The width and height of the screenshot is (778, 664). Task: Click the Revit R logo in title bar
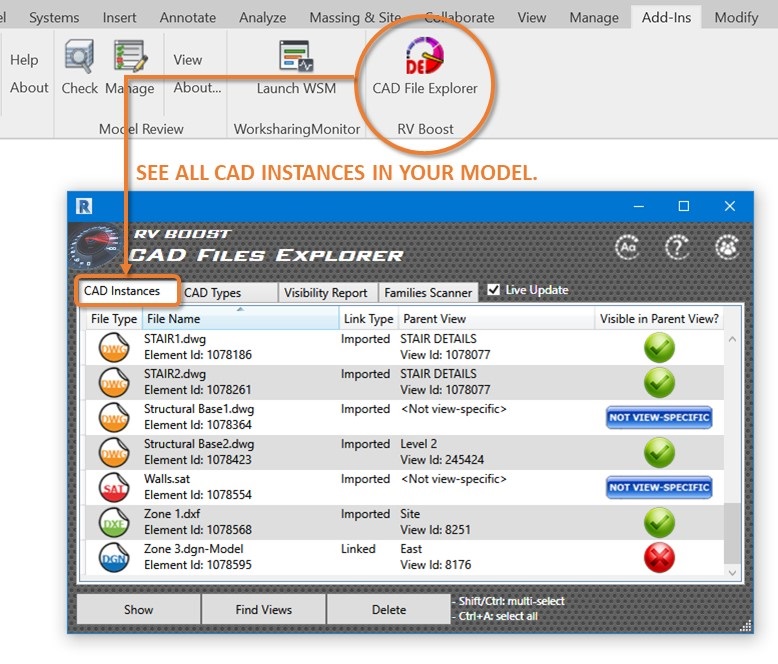coord(84,205)
